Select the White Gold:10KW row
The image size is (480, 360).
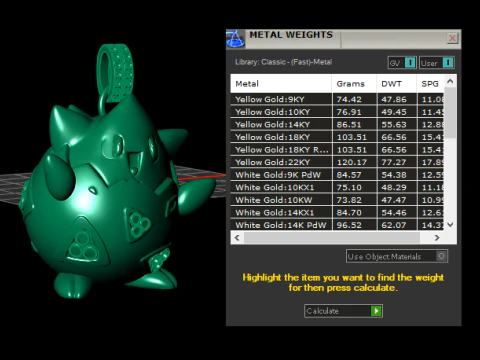[x=337, y=200]
